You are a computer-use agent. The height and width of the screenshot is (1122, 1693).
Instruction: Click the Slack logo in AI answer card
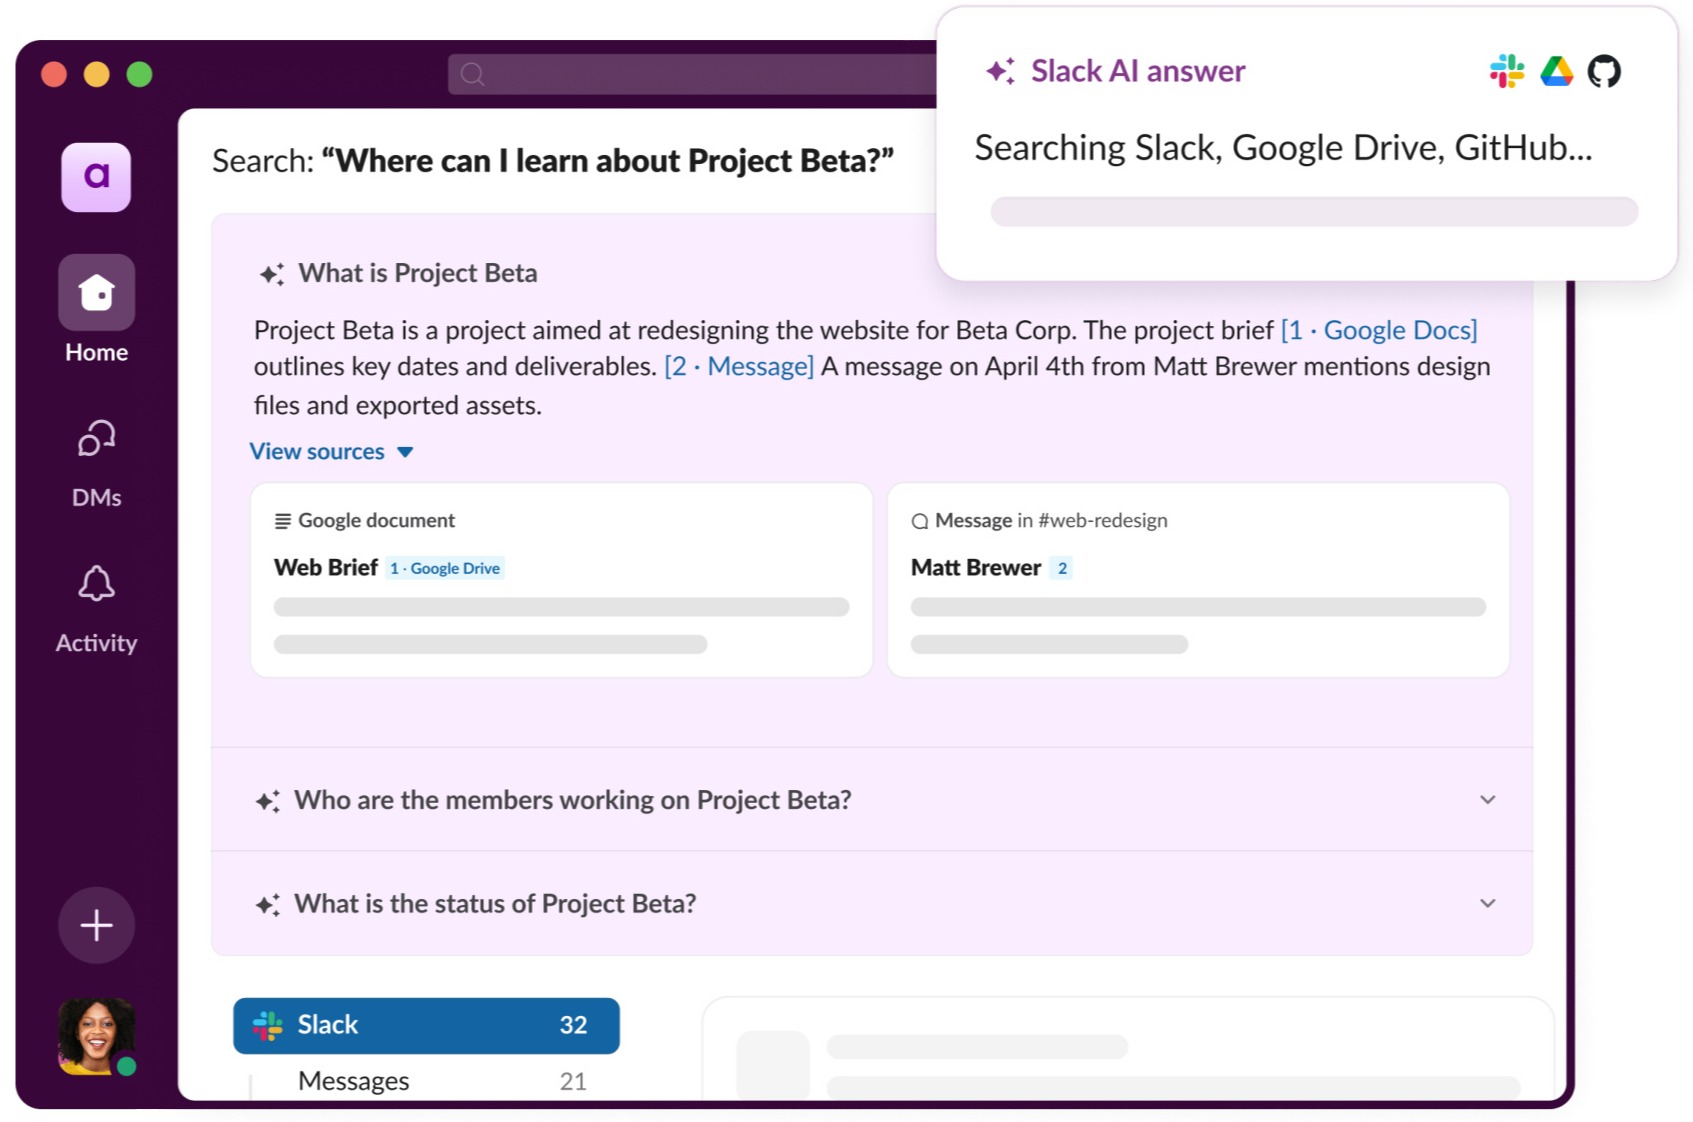tap(1506, 71)
